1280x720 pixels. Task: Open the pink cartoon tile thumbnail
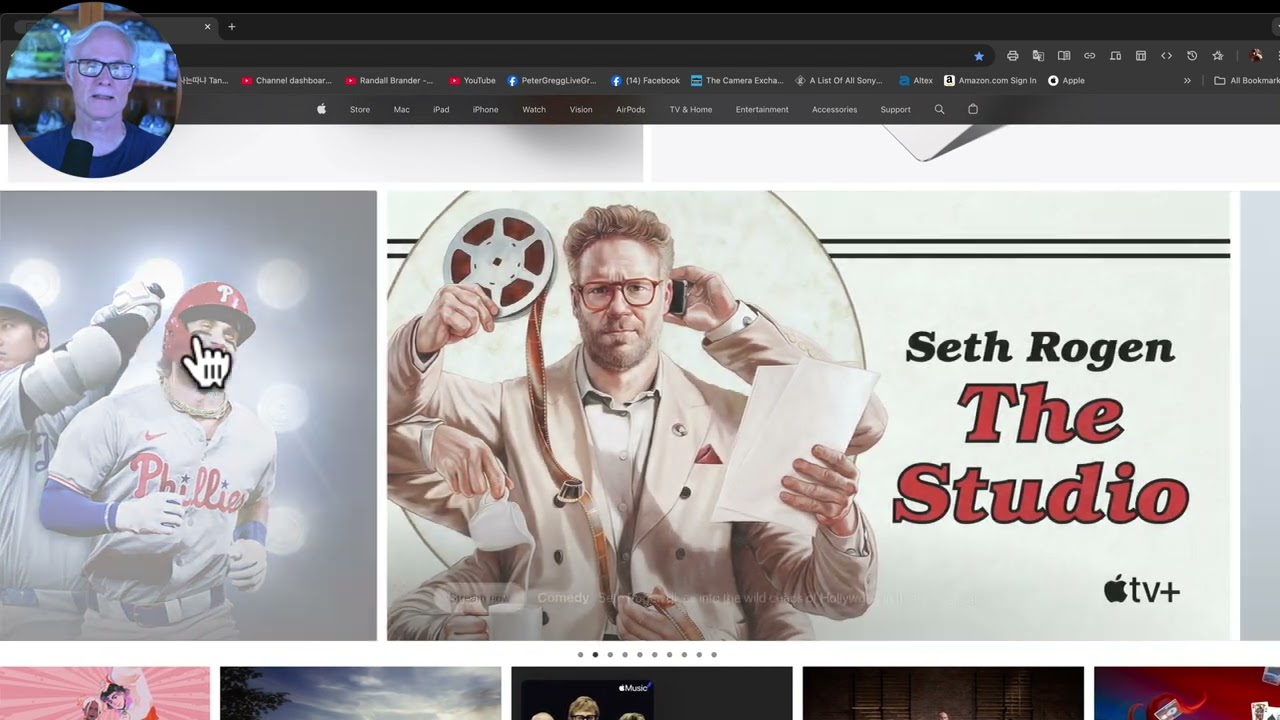point(105,693)
